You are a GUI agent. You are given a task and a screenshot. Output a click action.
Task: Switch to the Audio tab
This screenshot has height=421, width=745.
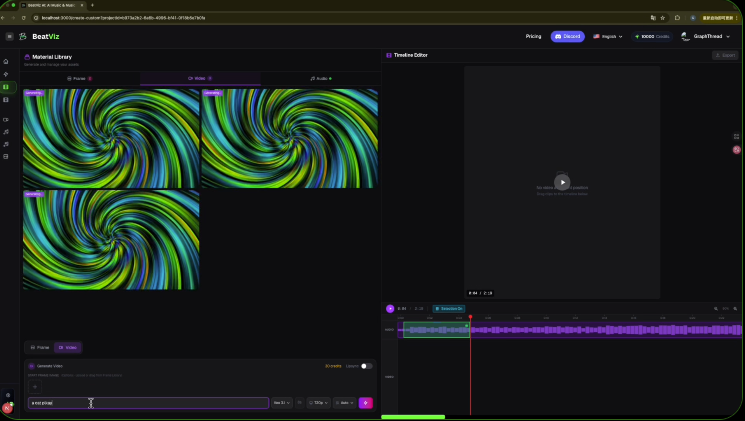[322, 78]
